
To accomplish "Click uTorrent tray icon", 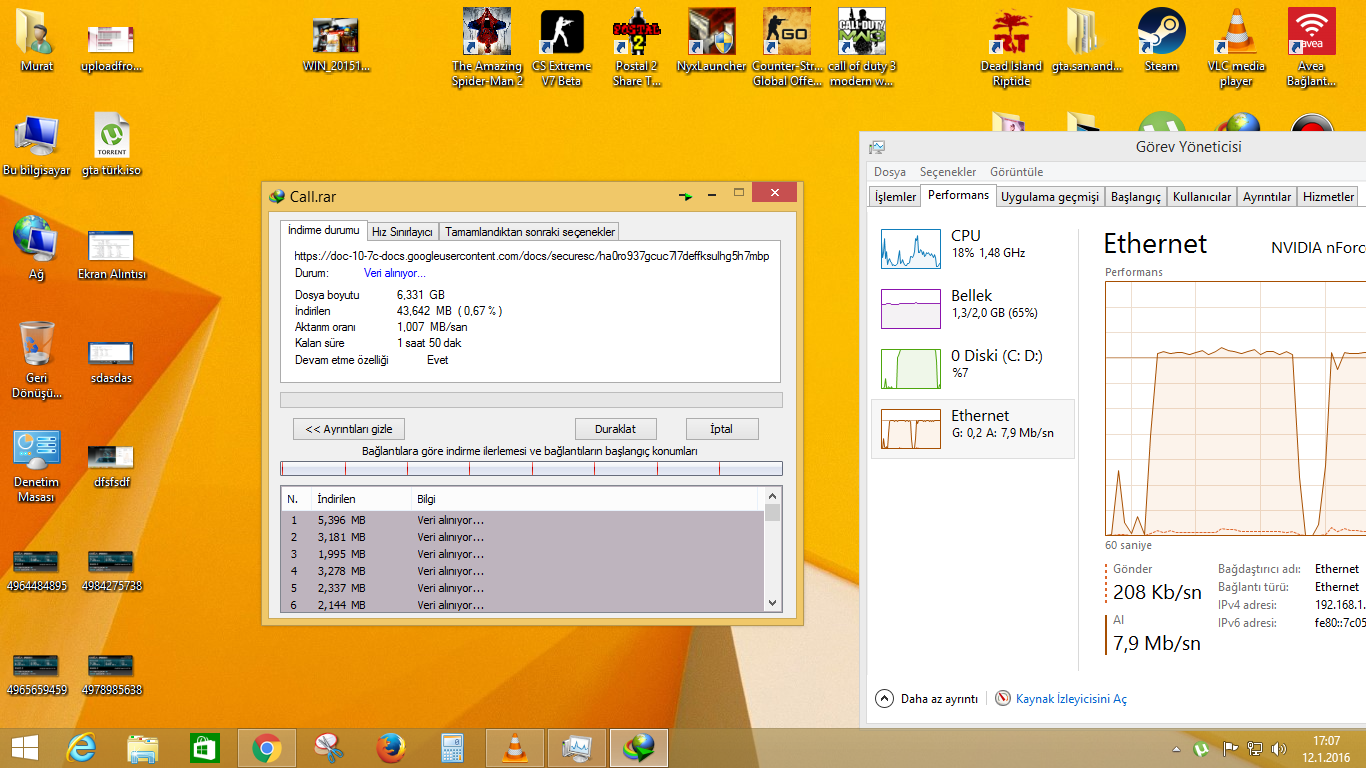I will point(1202,748).
